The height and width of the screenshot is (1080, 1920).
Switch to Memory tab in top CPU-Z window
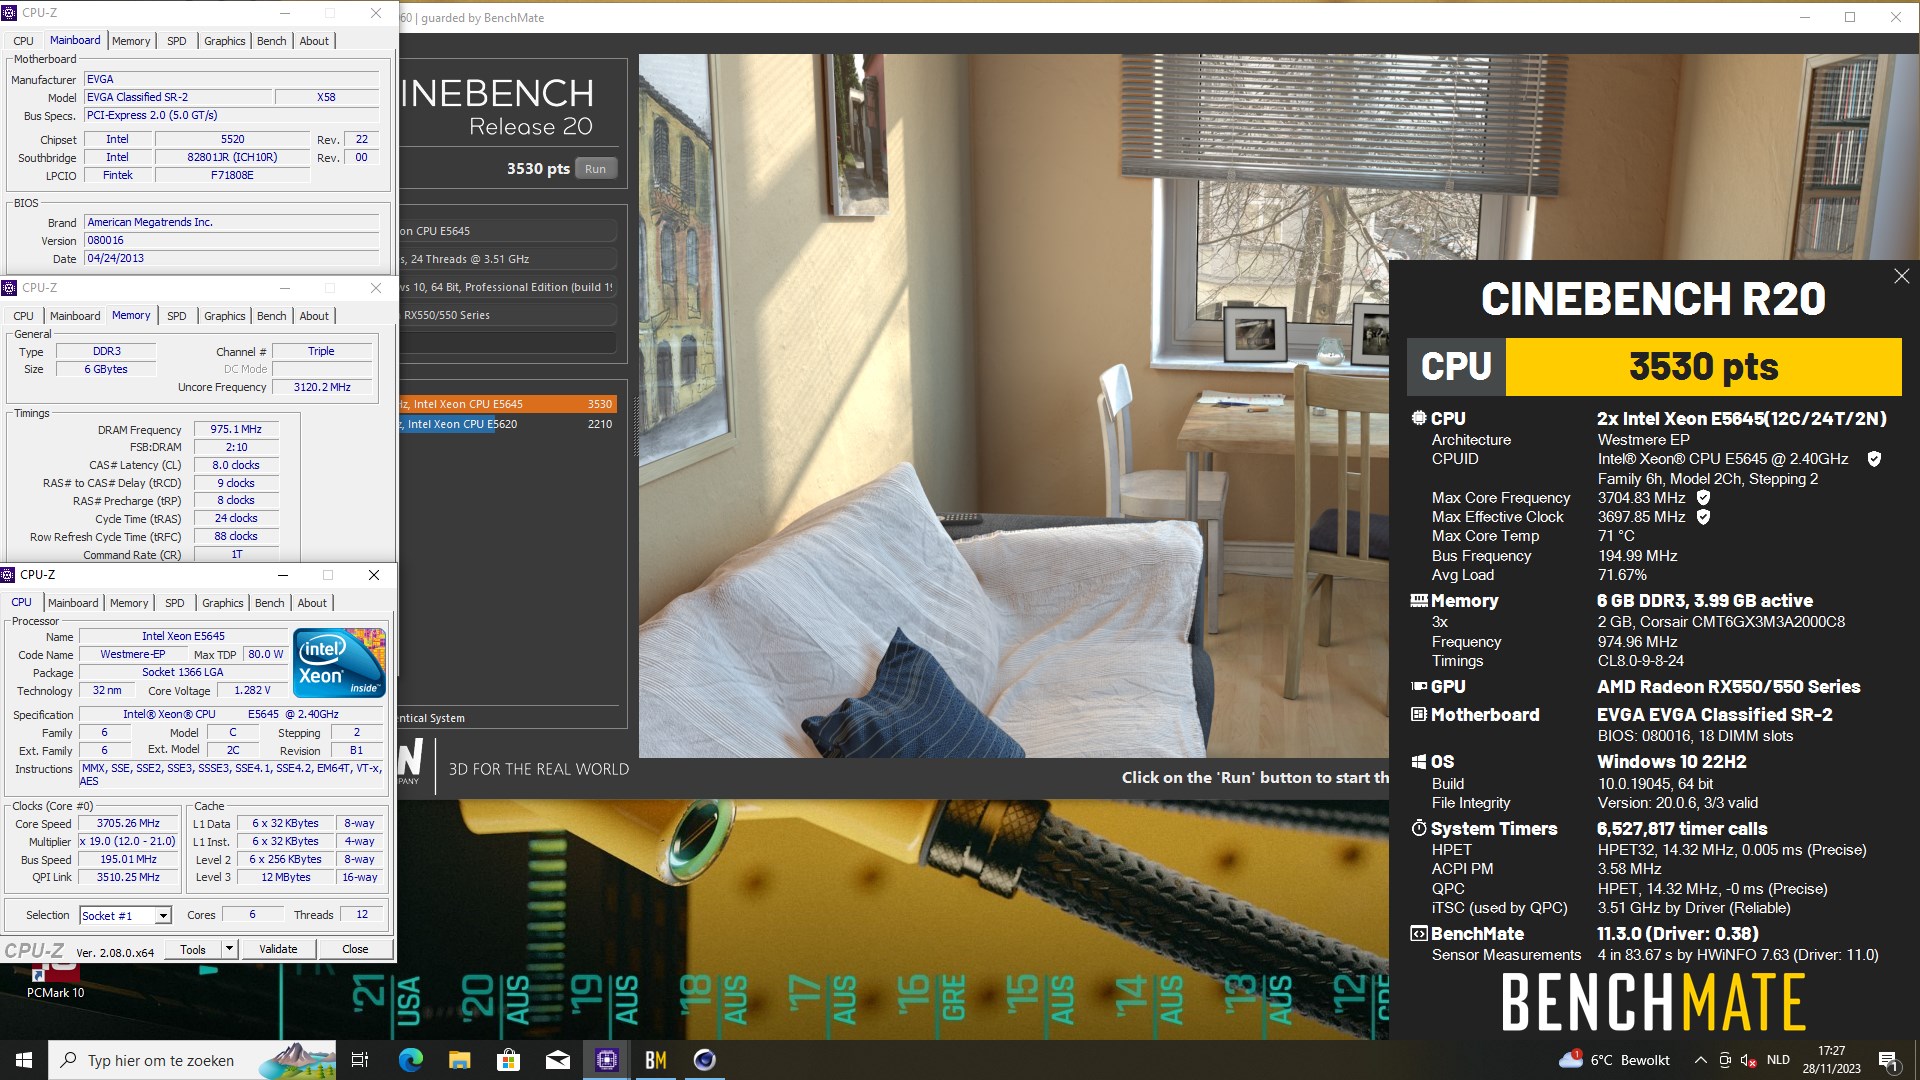pos(131,41)
